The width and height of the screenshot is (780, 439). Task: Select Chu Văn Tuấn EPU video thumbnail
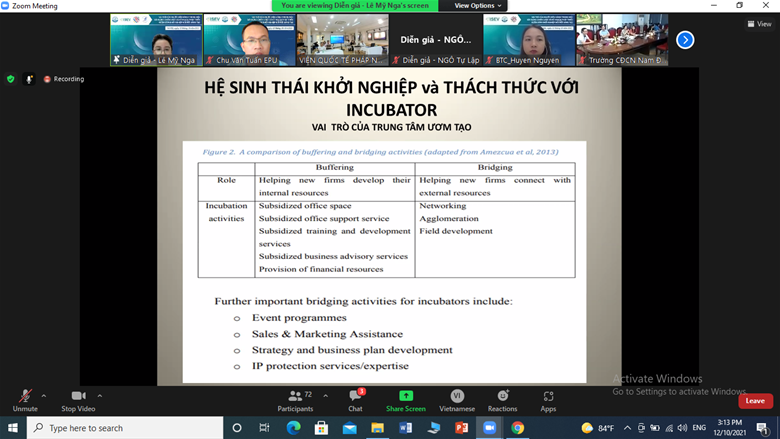pos(248,40)
